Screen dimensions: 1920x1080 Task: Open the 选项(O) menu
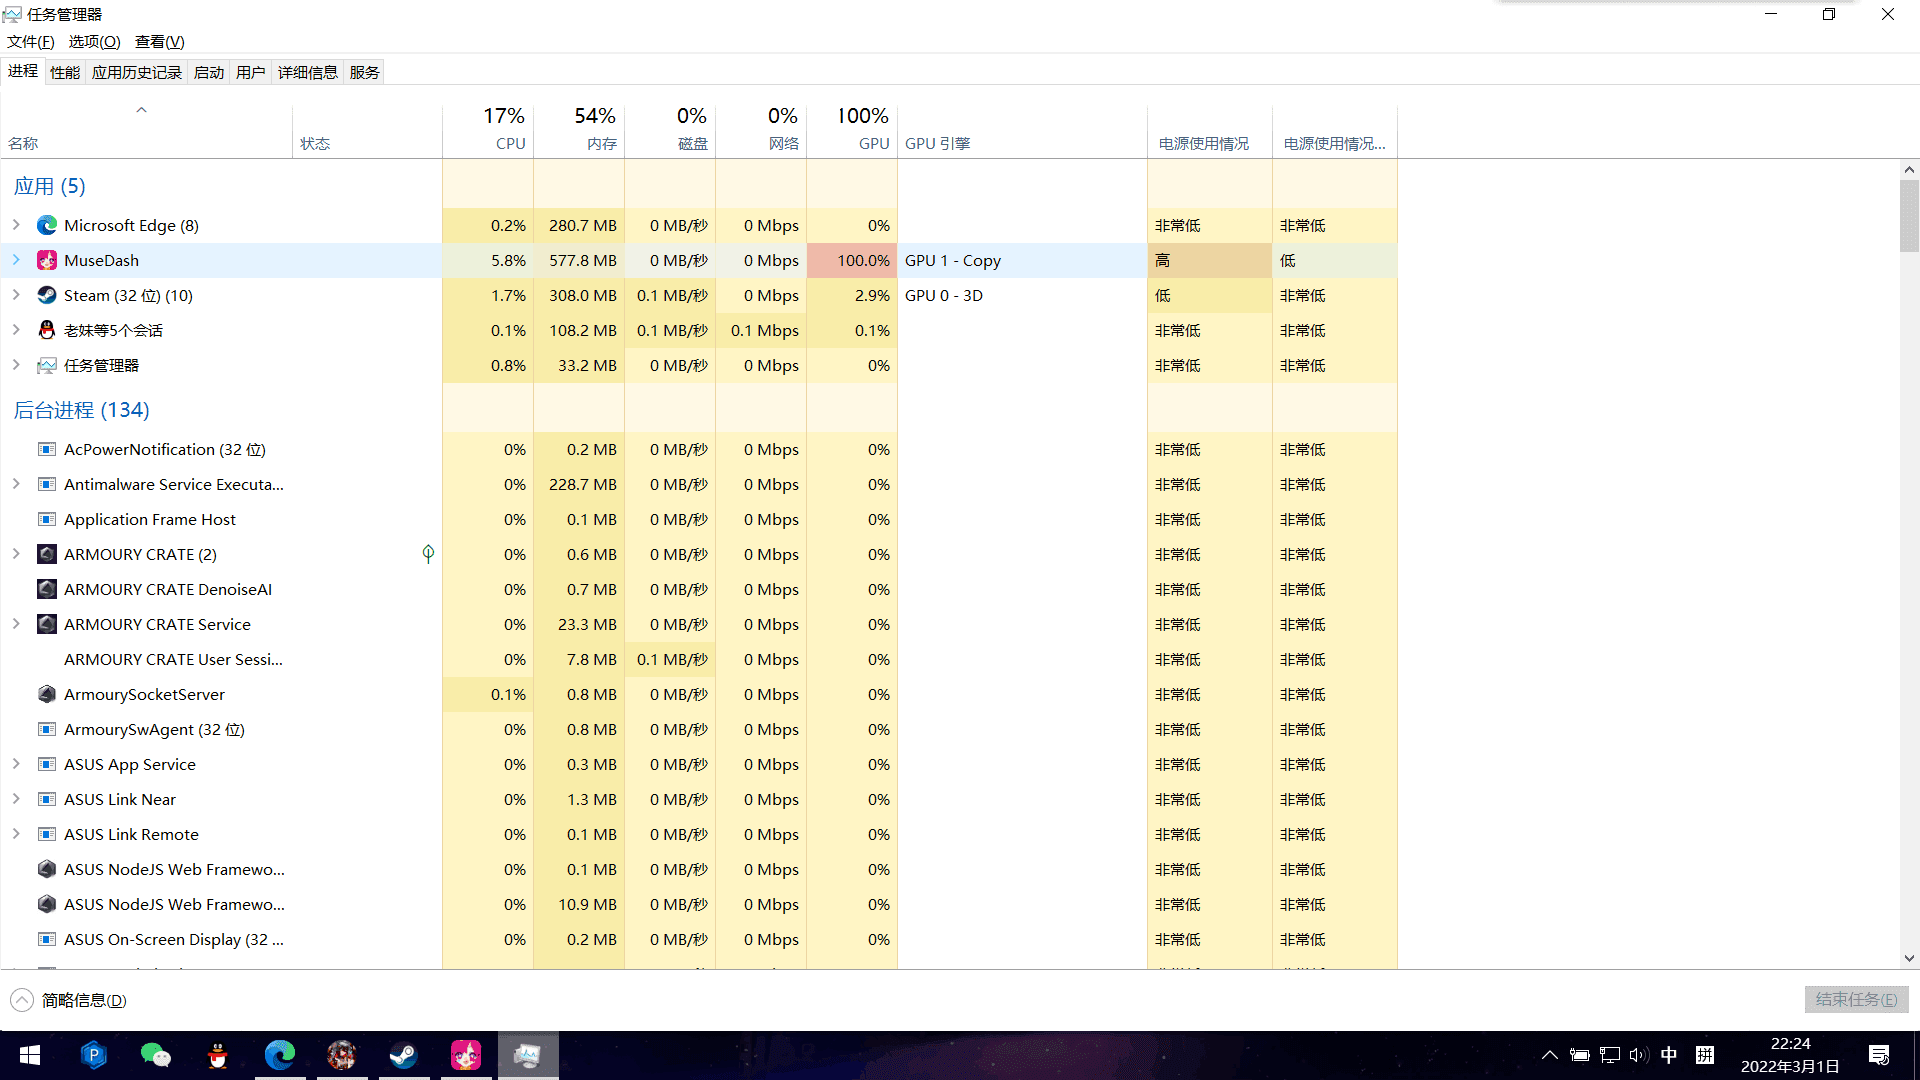[x=94, y=41]
